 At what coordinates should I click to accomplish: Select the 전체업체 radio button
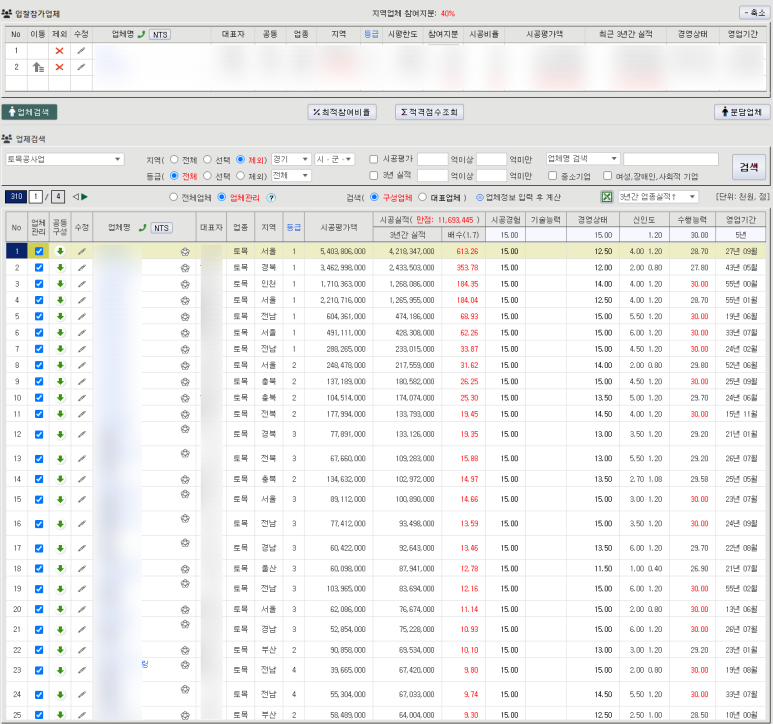click(173, 197)
